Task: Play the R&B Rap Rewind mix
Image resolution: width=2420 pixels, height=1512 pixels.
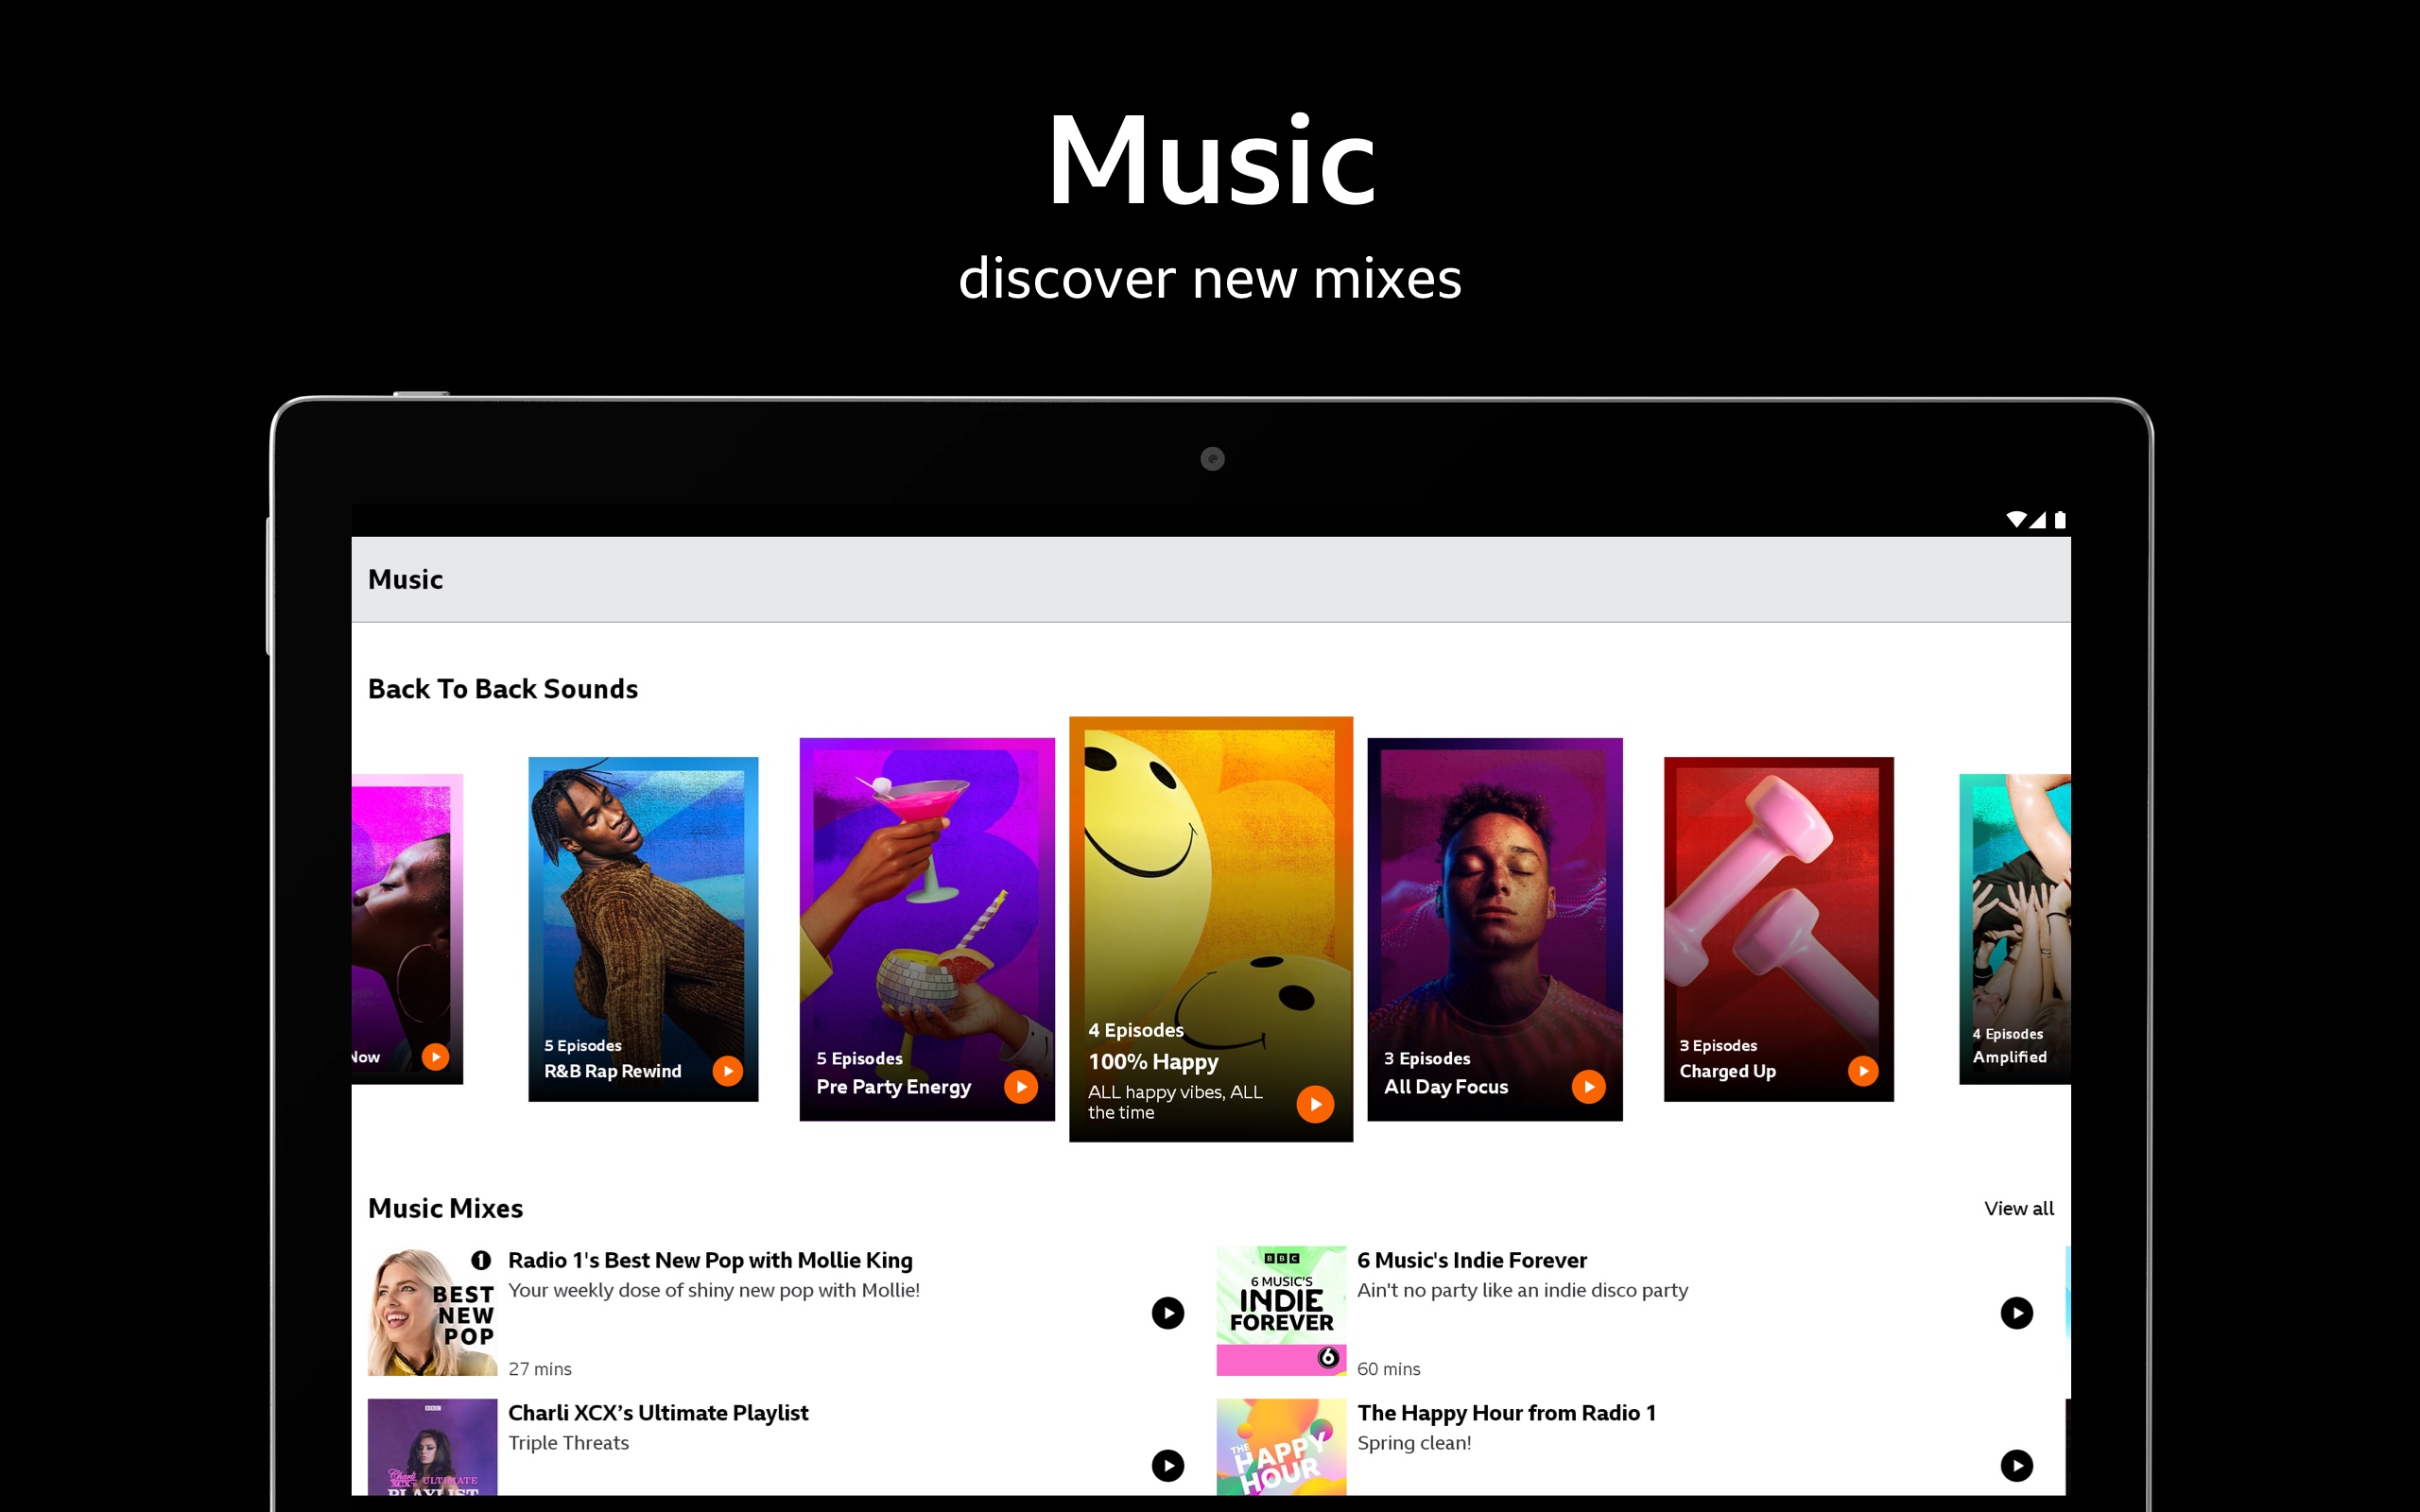Action: coord(729,1070)
